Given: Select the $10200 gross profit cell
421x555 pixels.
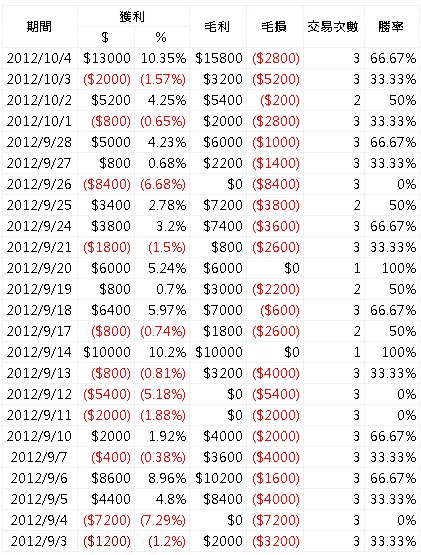Looking at the screenshot, I should [219, 479].
